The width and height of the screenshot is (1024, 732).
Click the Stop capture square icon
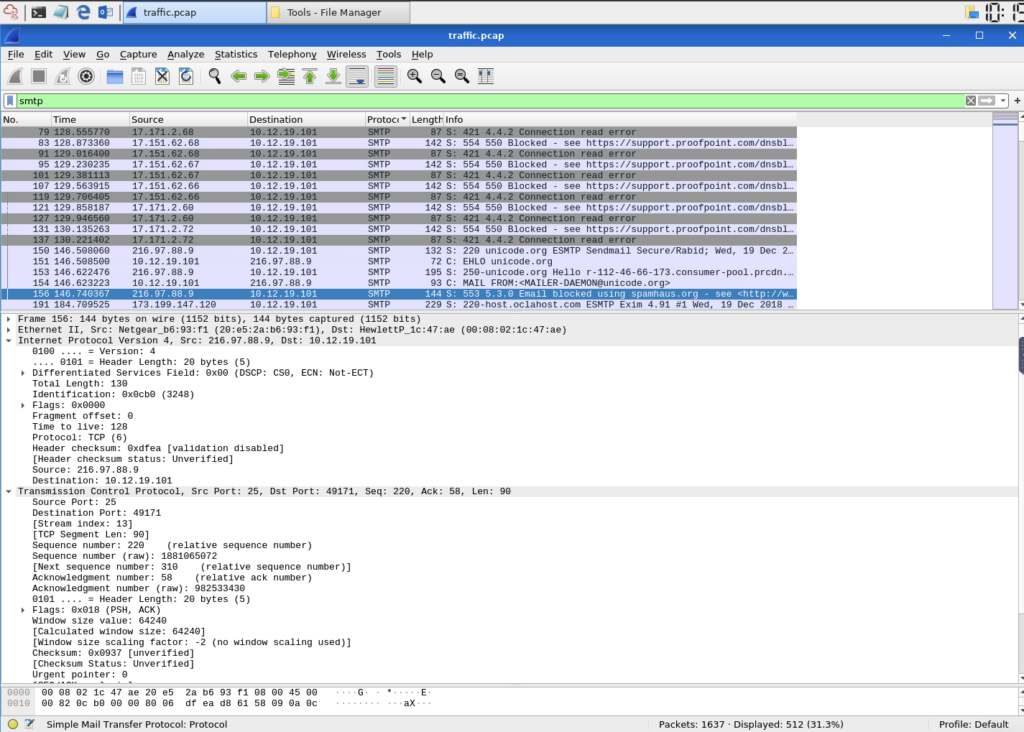(39, 76)
